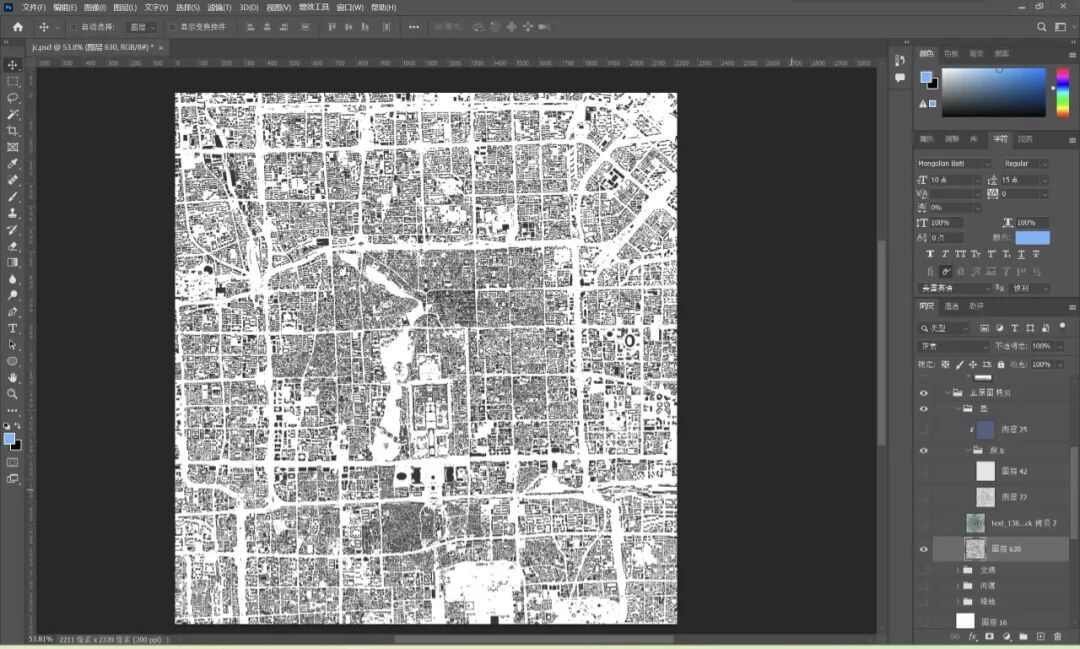Open the search icon at top right
The image size is (1080, 649).
click(x=1041, y=27)
